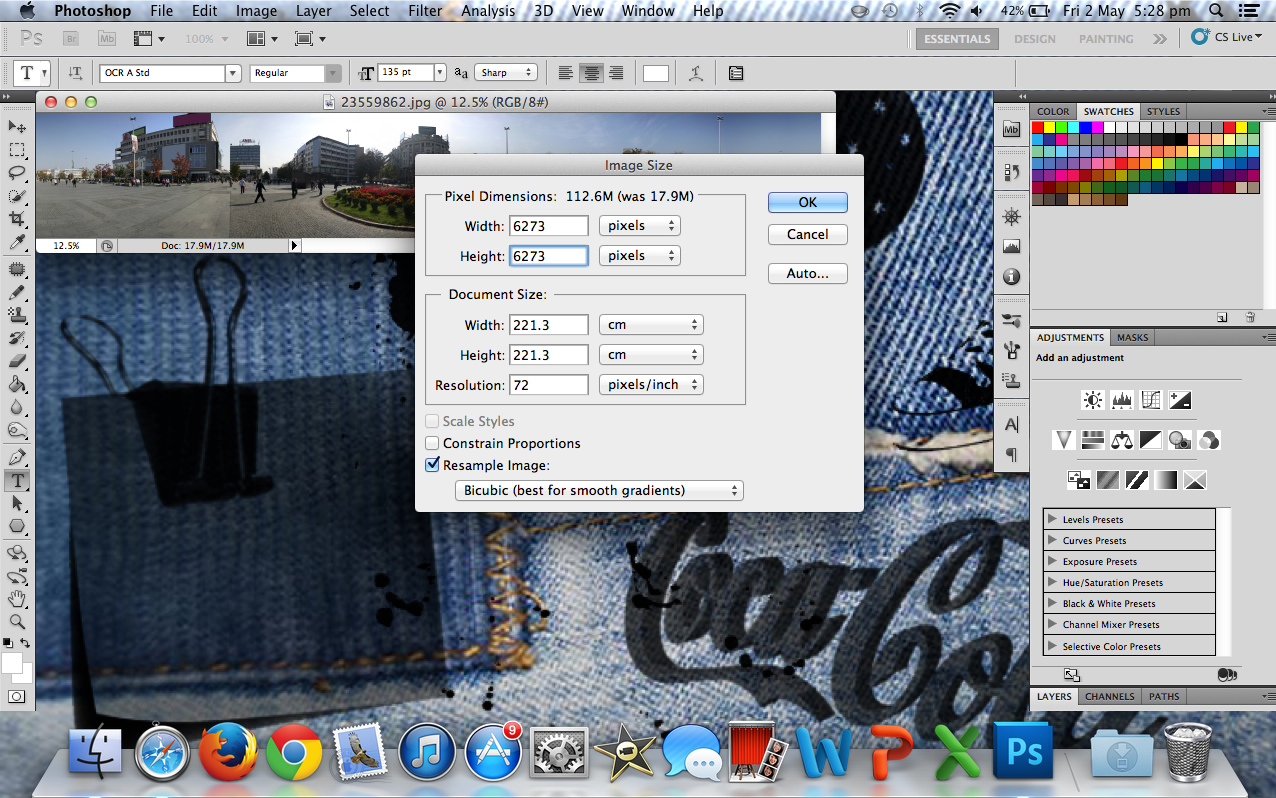The height and width of the screenshot is (798, 1276).
Task: Select the Type tool in the toolbar
Action: coord(17,480)
